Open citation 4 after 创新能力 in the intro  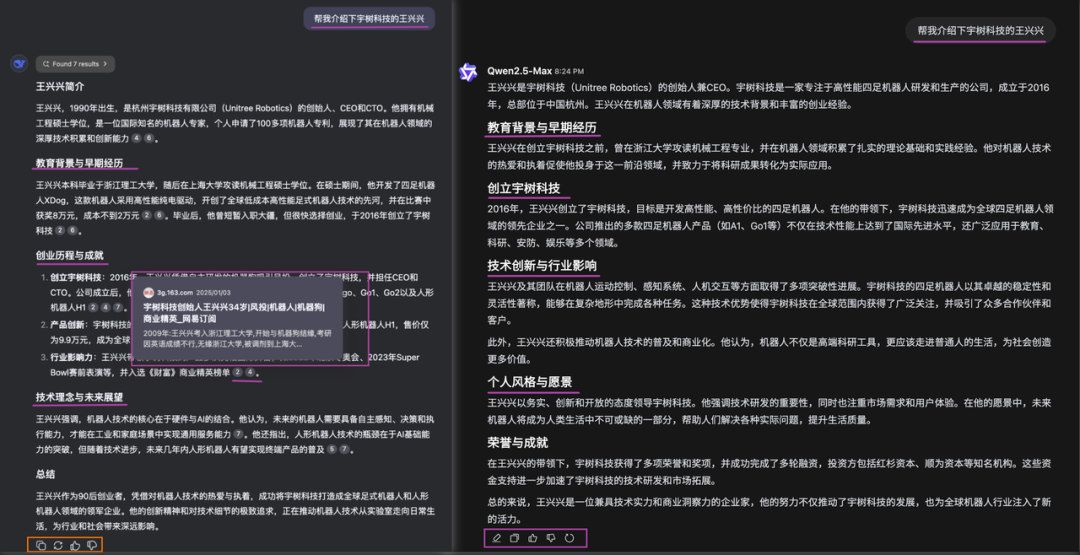click(x=136, y=138)
